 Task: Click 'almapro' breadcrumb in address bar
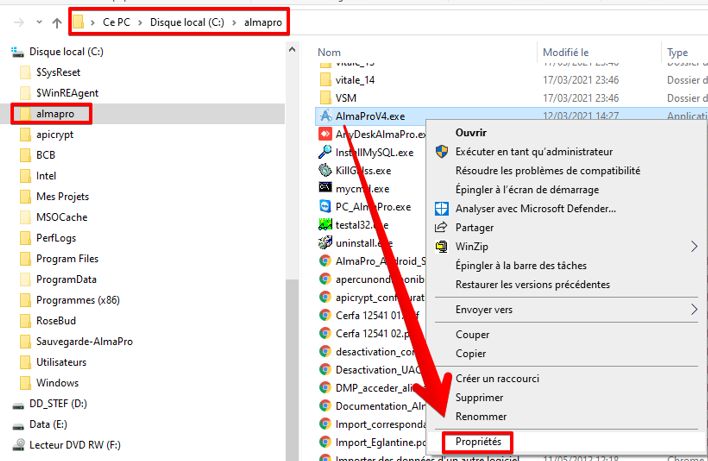[263, 22]
